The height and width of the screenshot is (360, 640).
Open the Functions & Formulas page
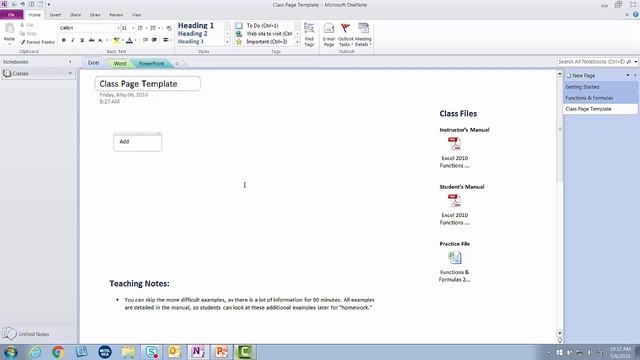(x=600, y=98)
